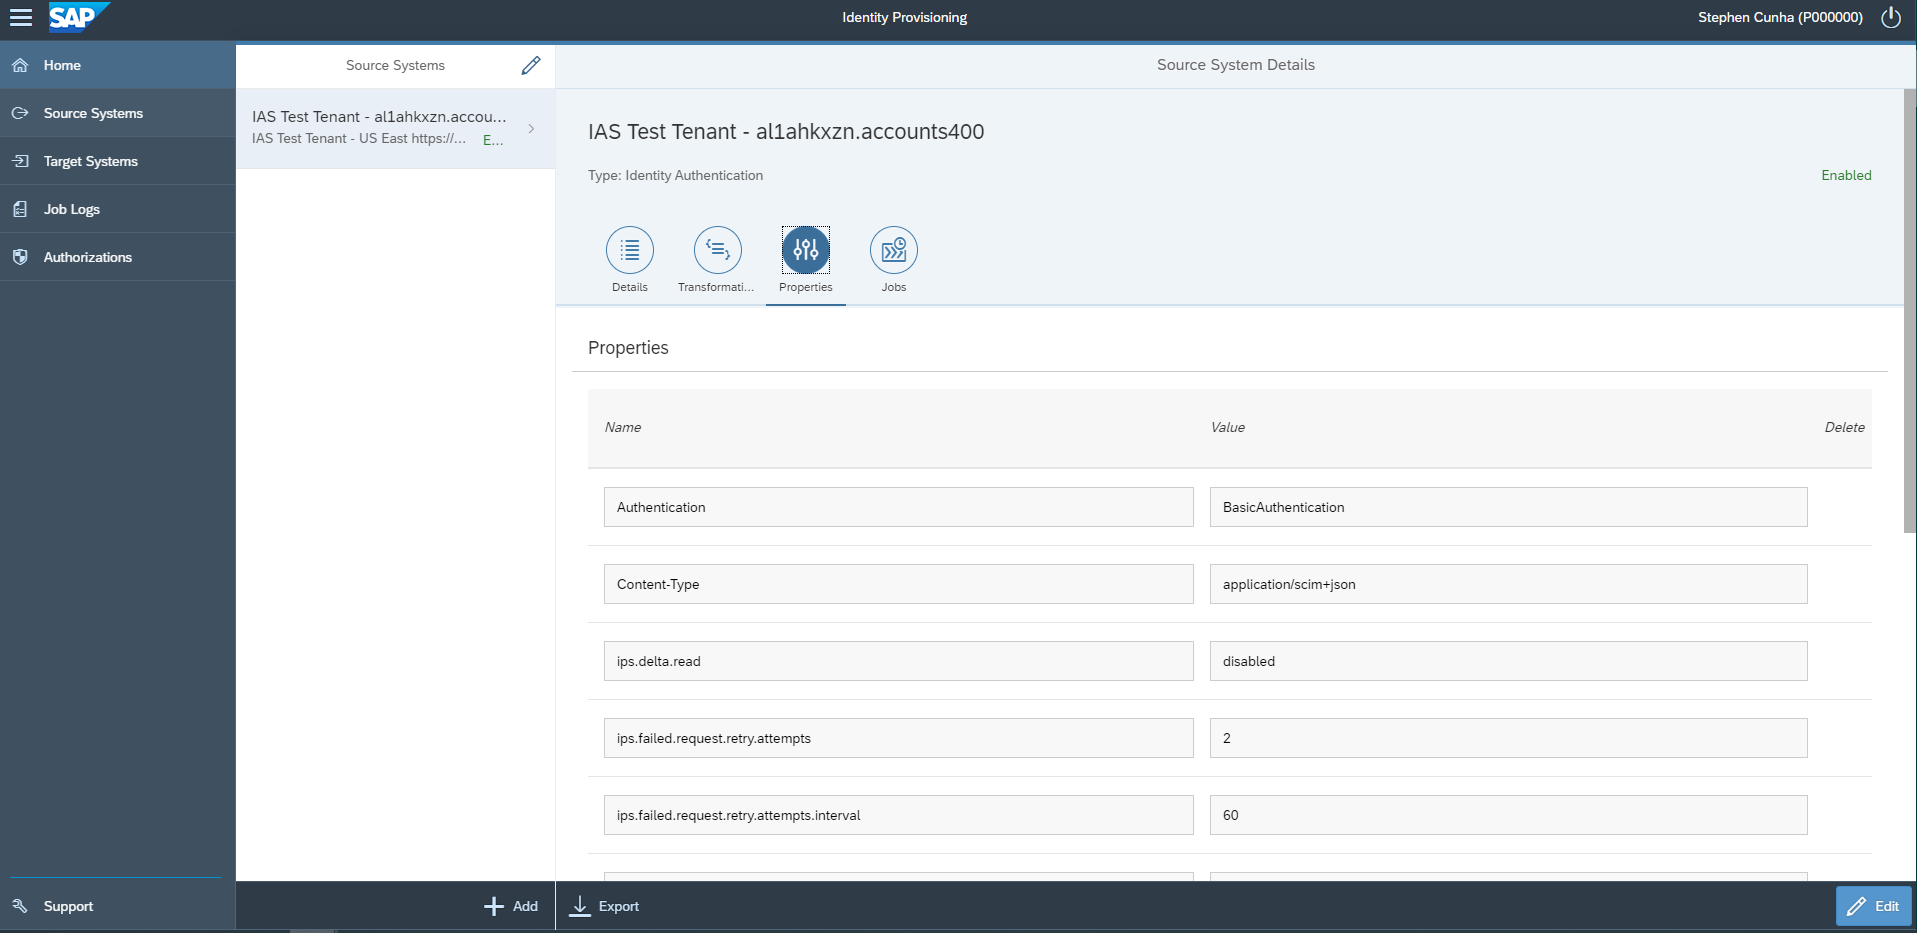Image resolution: width=1917 pixels, height=933 pixels.
Task: Click the vertical scrollbar on details pane
Action: pyautogui.click(x=1910, y=310)
